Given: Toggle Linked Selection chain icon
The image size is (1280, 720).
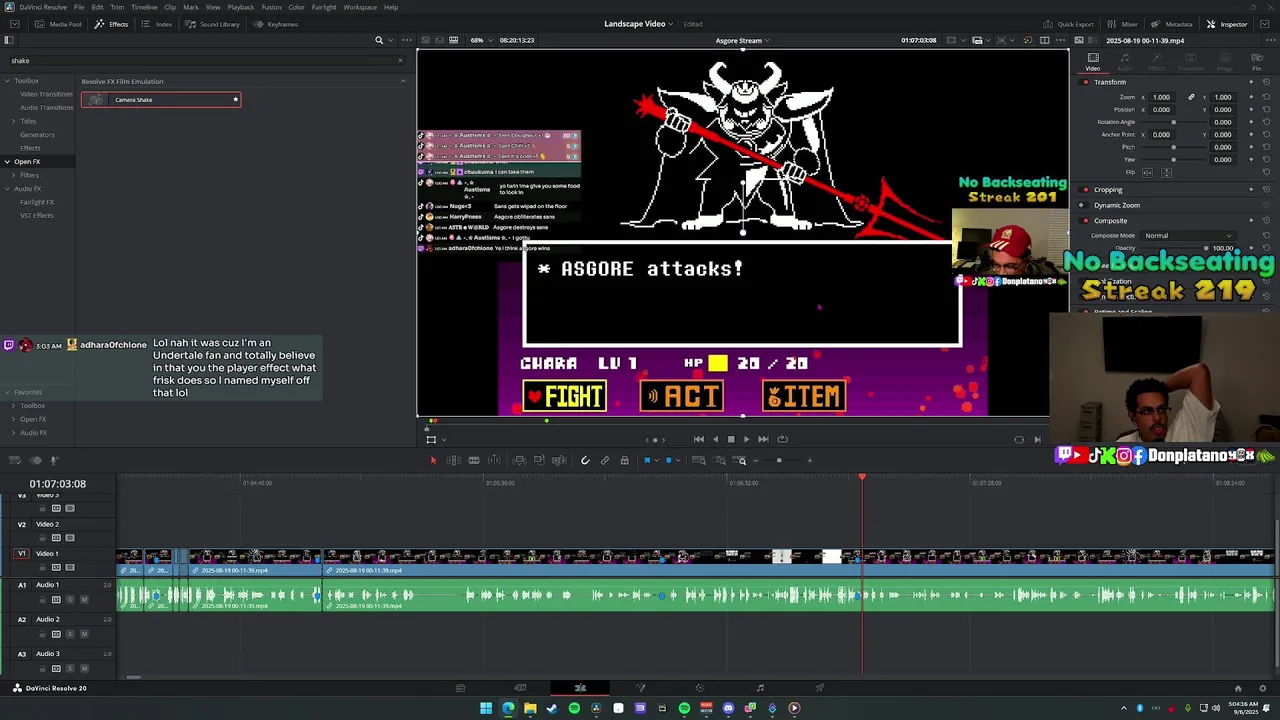Looking at the screenshot, I should click(x=605, y=460).
